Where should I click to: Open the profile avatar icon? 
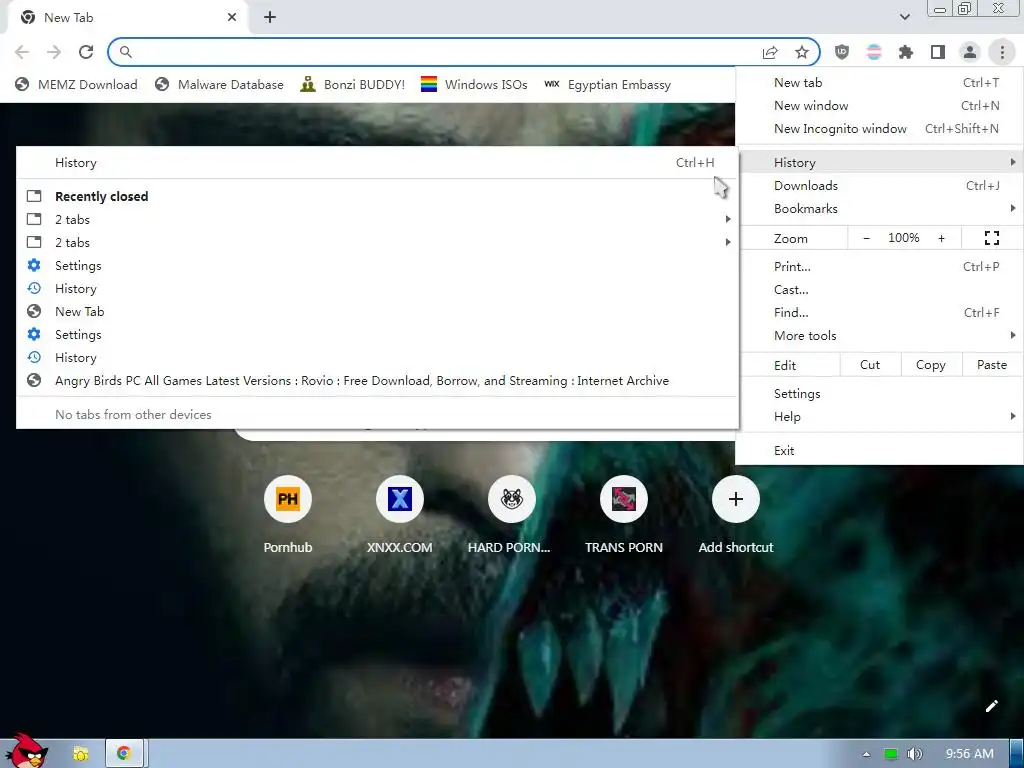[970, 52]
